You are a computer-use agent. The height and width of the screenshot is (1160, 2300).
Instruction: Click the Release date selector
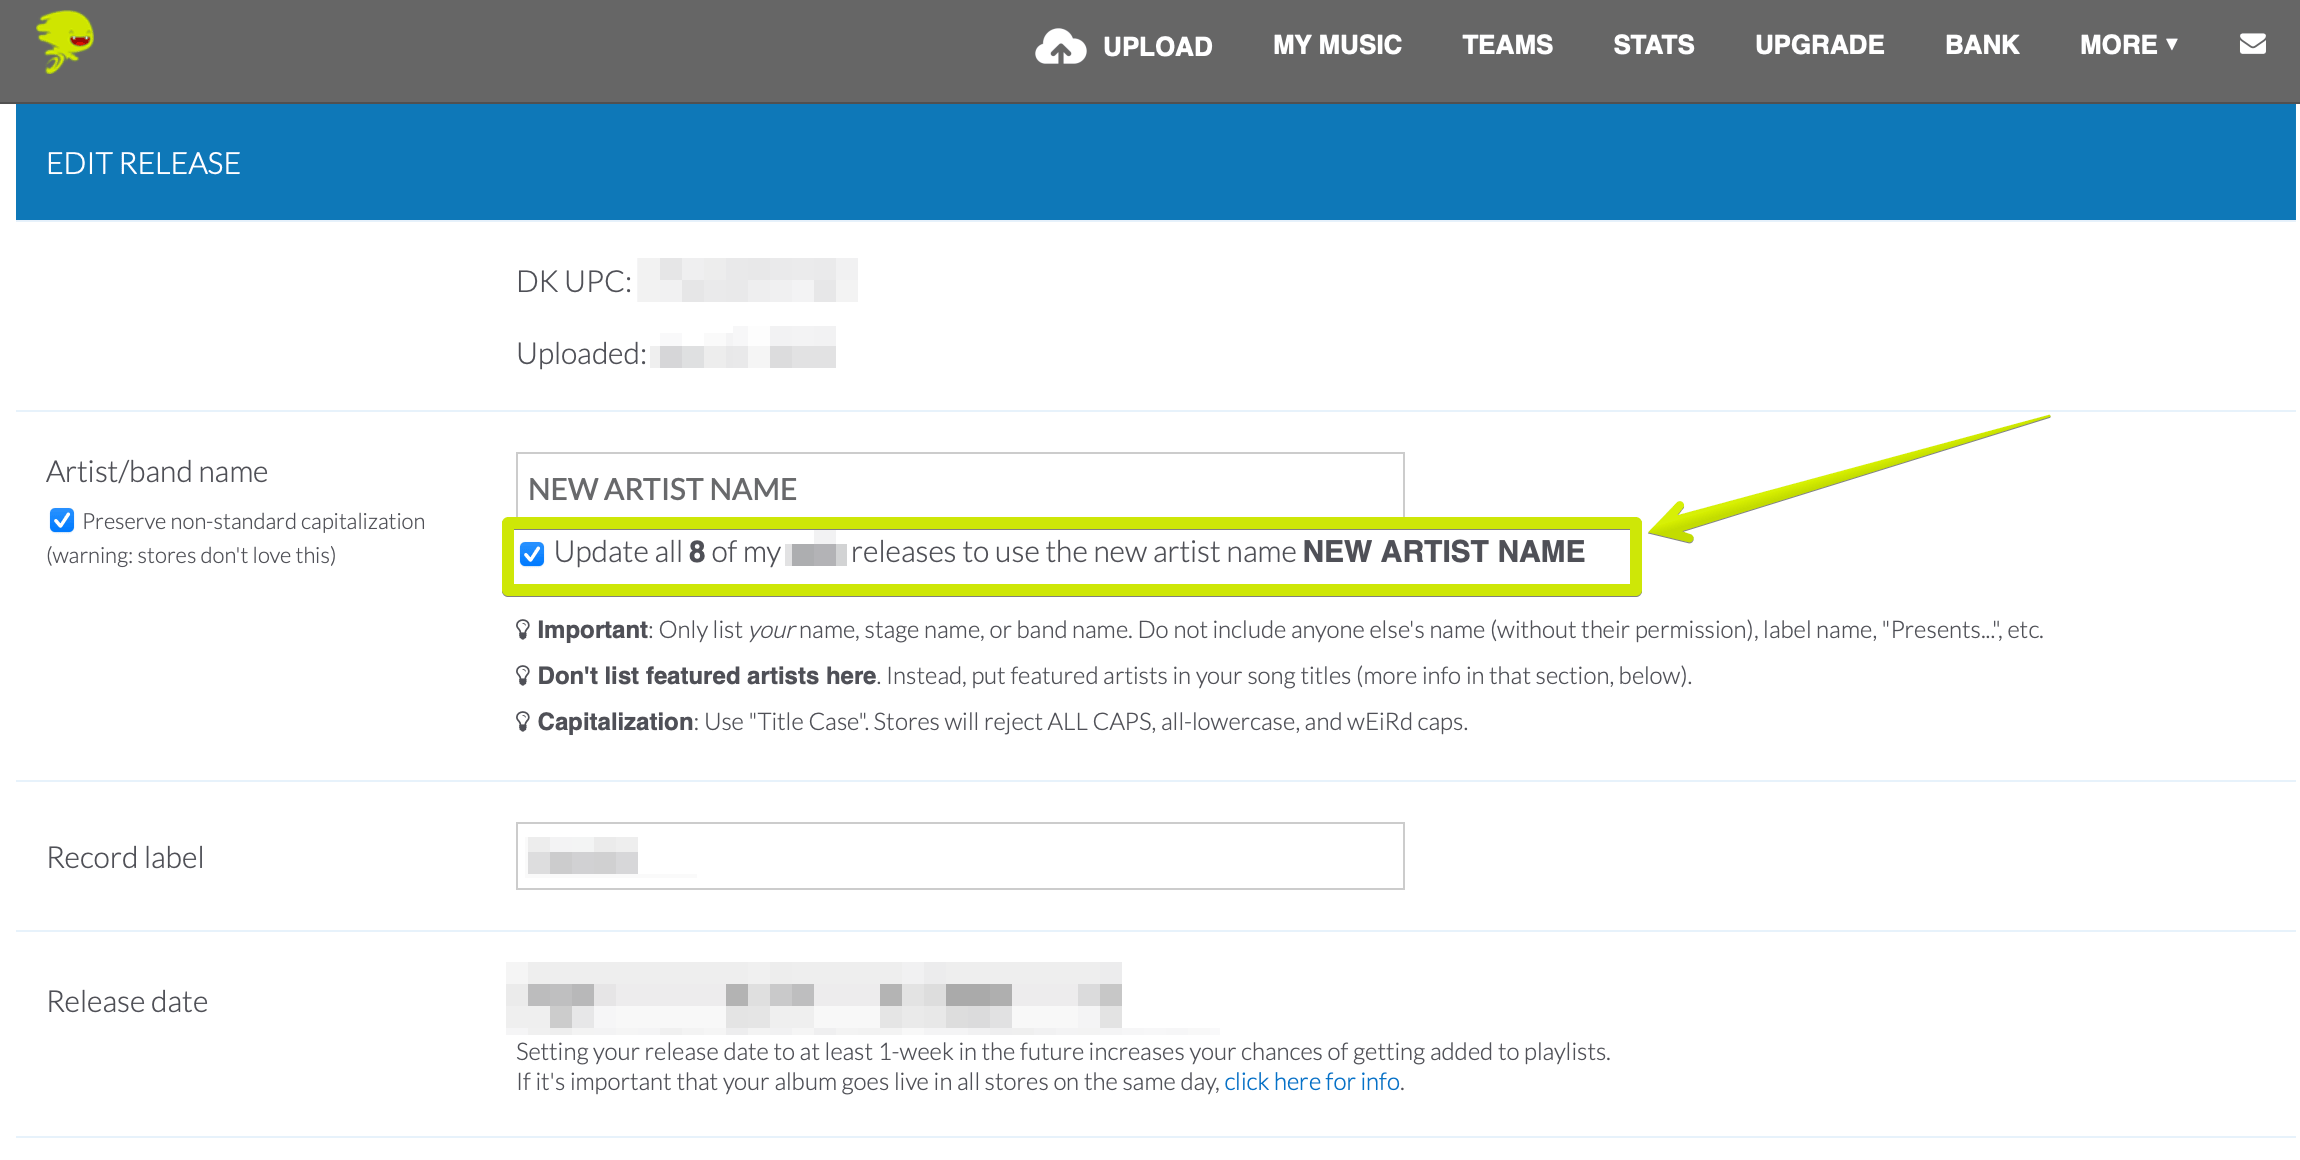tap(814, 996)
